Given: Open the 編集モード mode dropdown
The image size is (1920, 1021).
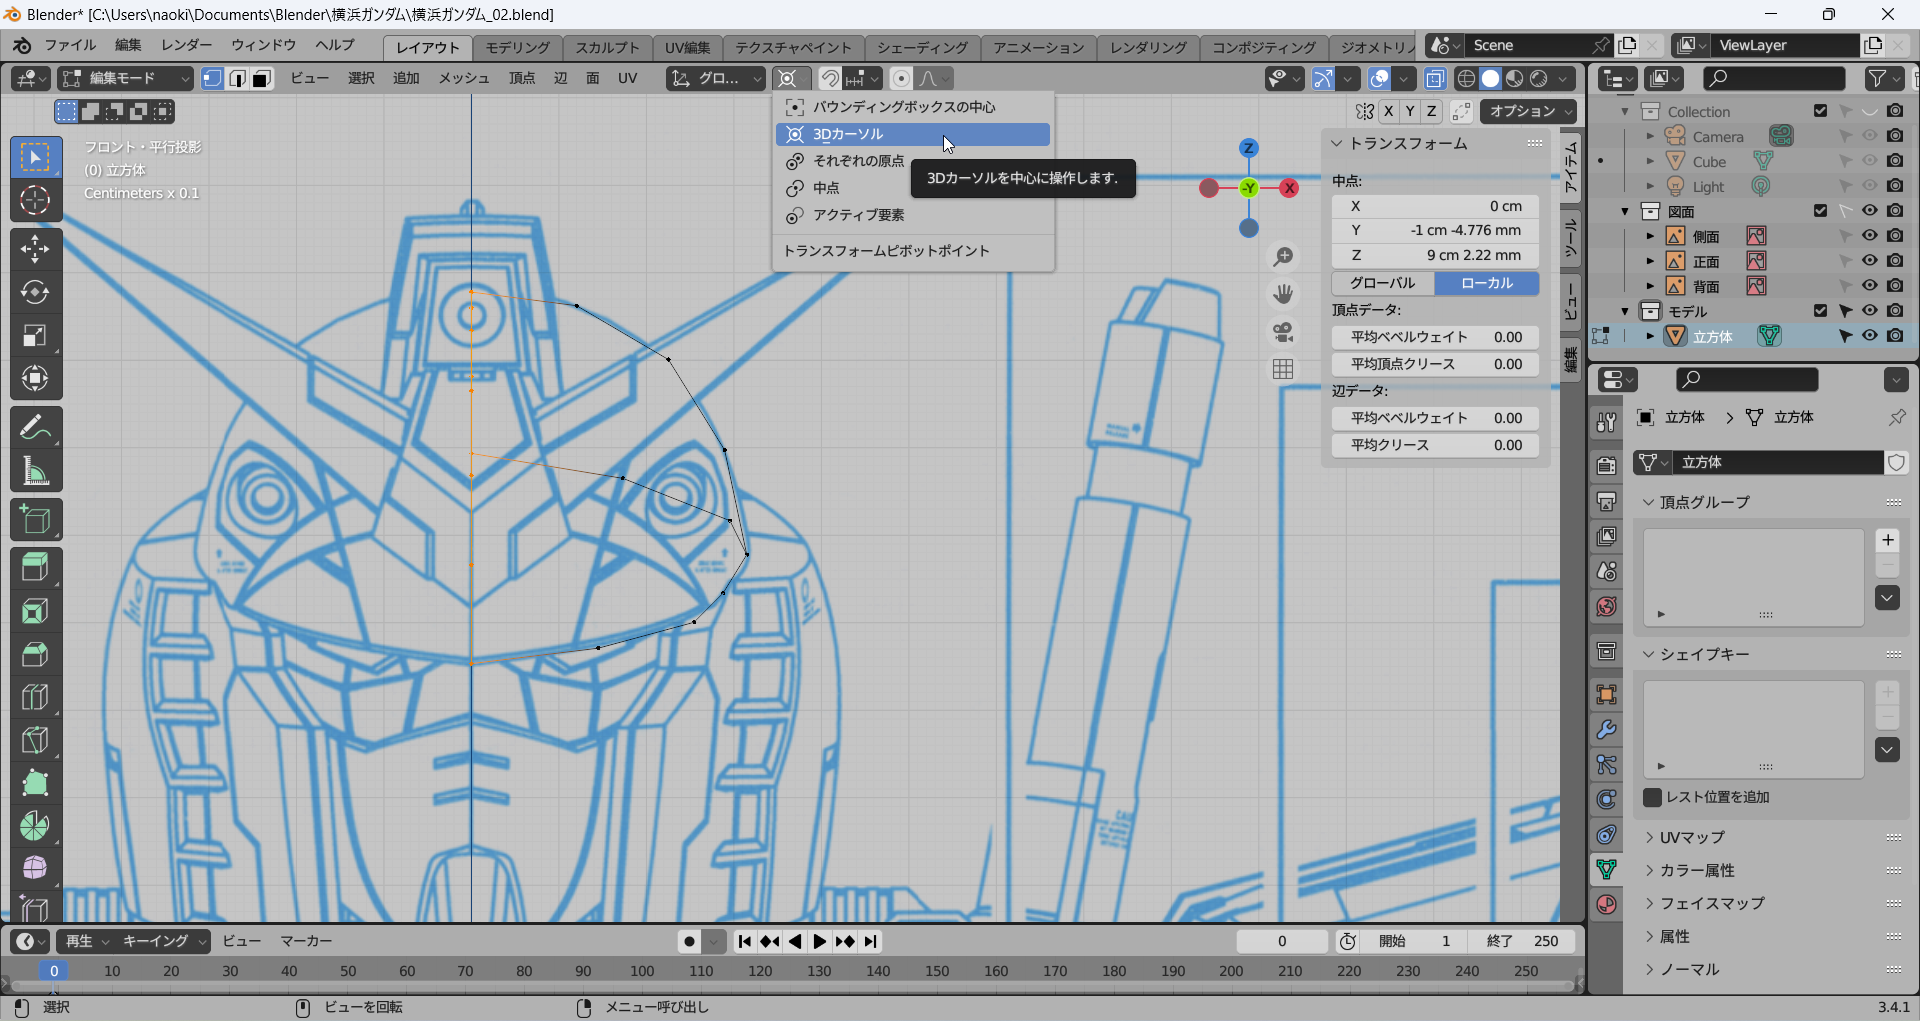Looking at the screenshot, I should pyautogui.click(x=125, y=78).
